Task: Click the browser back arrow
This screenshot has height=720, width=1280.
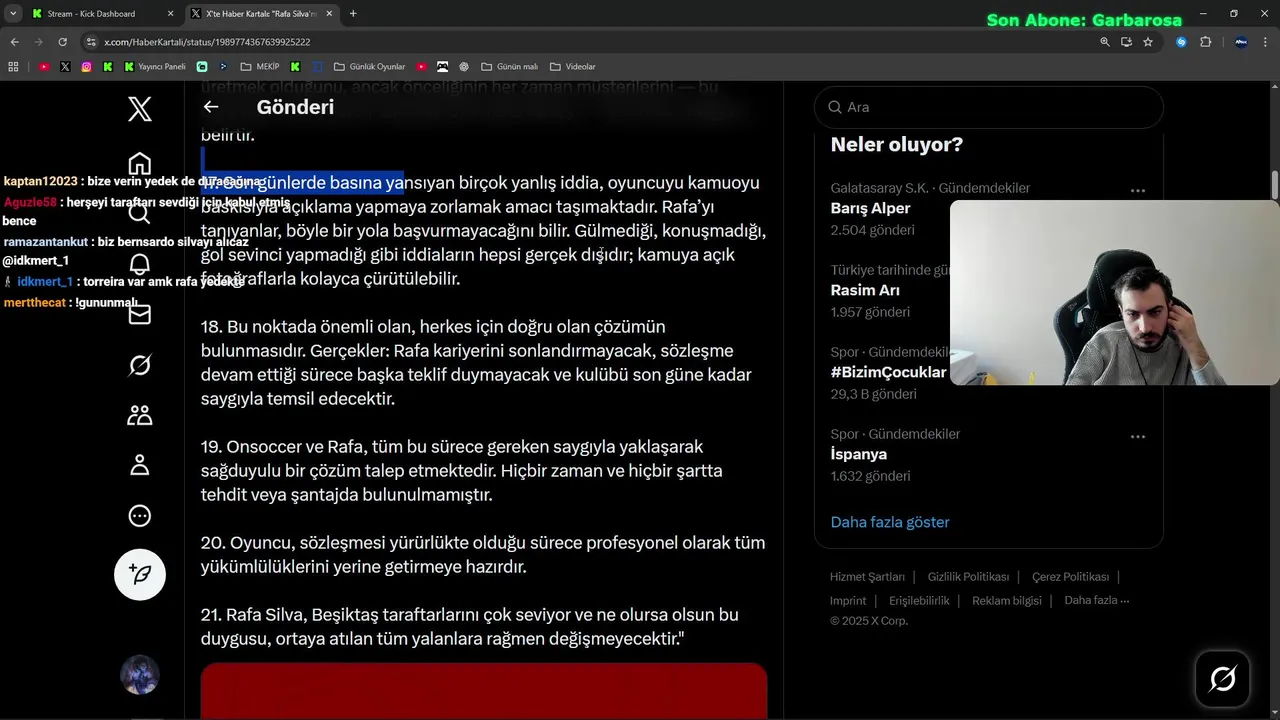Action: coord(14,42)
